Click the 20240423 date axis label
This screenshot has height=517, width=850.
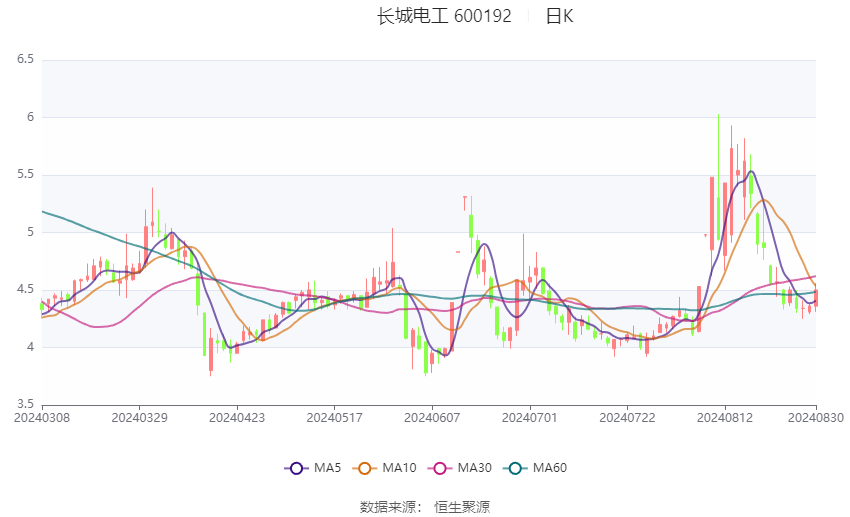click(237, 418)
